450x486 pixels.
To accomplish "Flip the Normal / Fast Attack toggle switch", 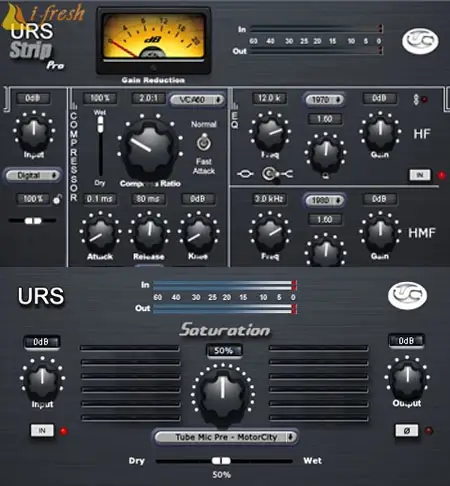I will point(203,143).
